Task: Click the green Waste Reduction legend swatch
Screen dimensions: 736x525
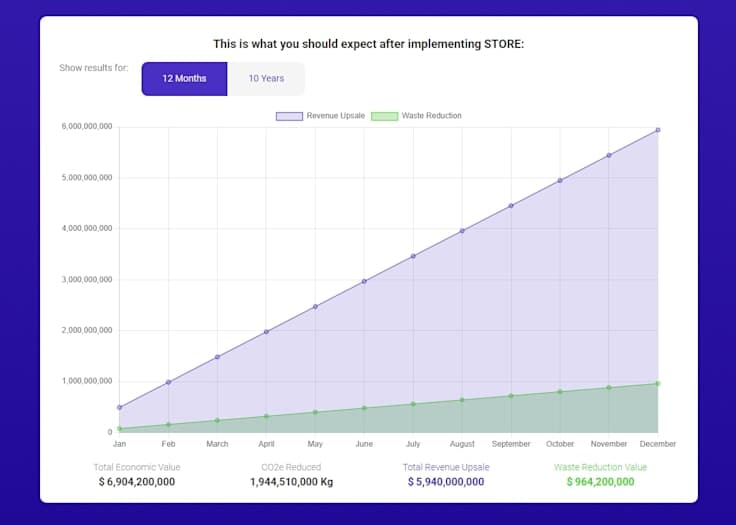Action: coord(384,116)
